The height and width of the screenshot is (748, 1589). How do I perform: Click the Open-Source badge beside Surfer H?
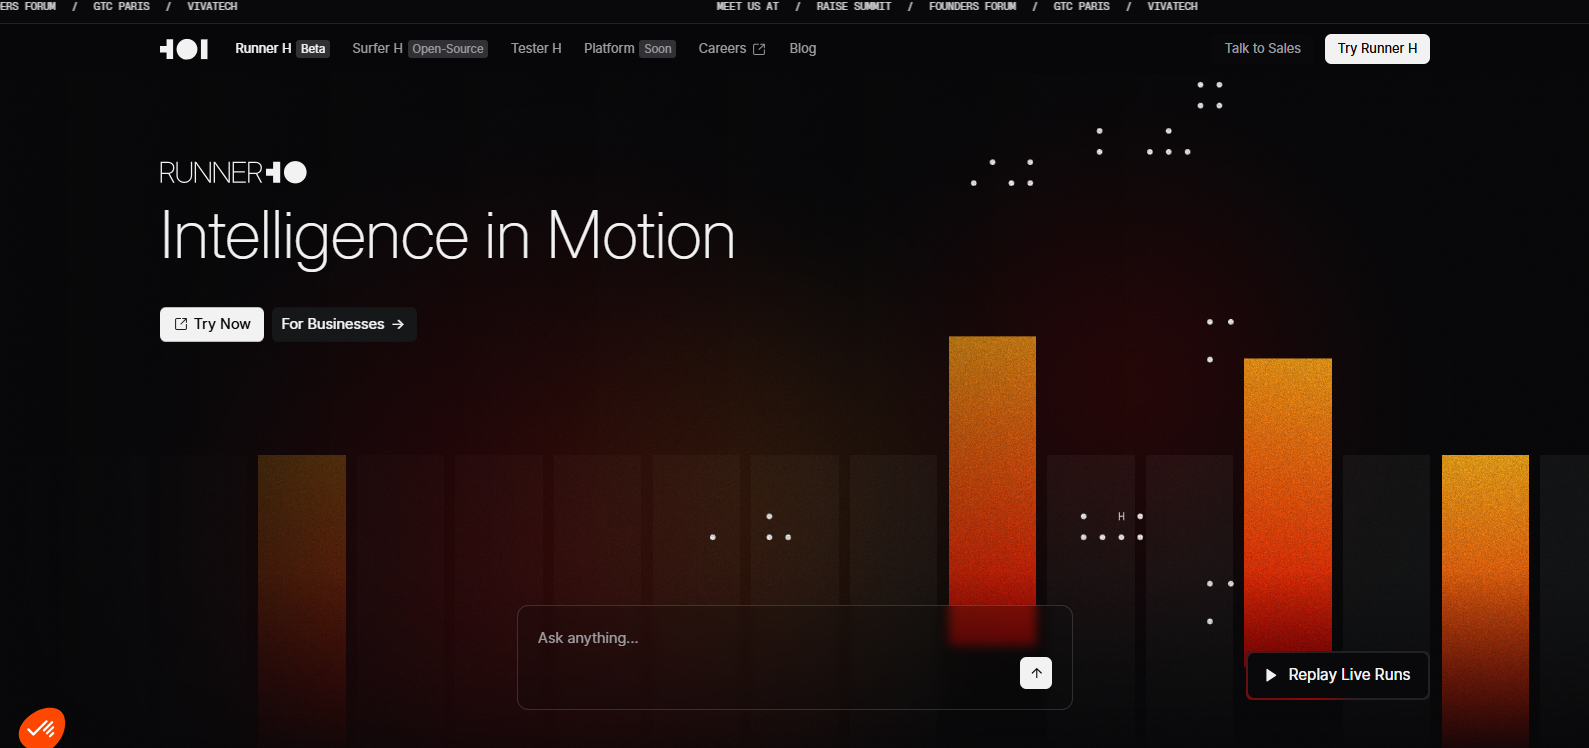448,49
